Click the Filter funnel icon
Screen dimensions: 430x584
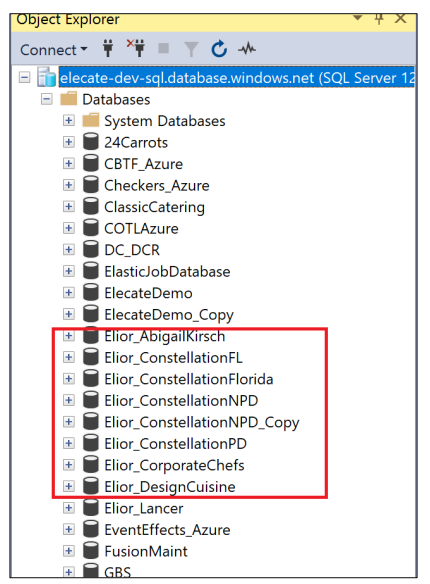[191, 49]
